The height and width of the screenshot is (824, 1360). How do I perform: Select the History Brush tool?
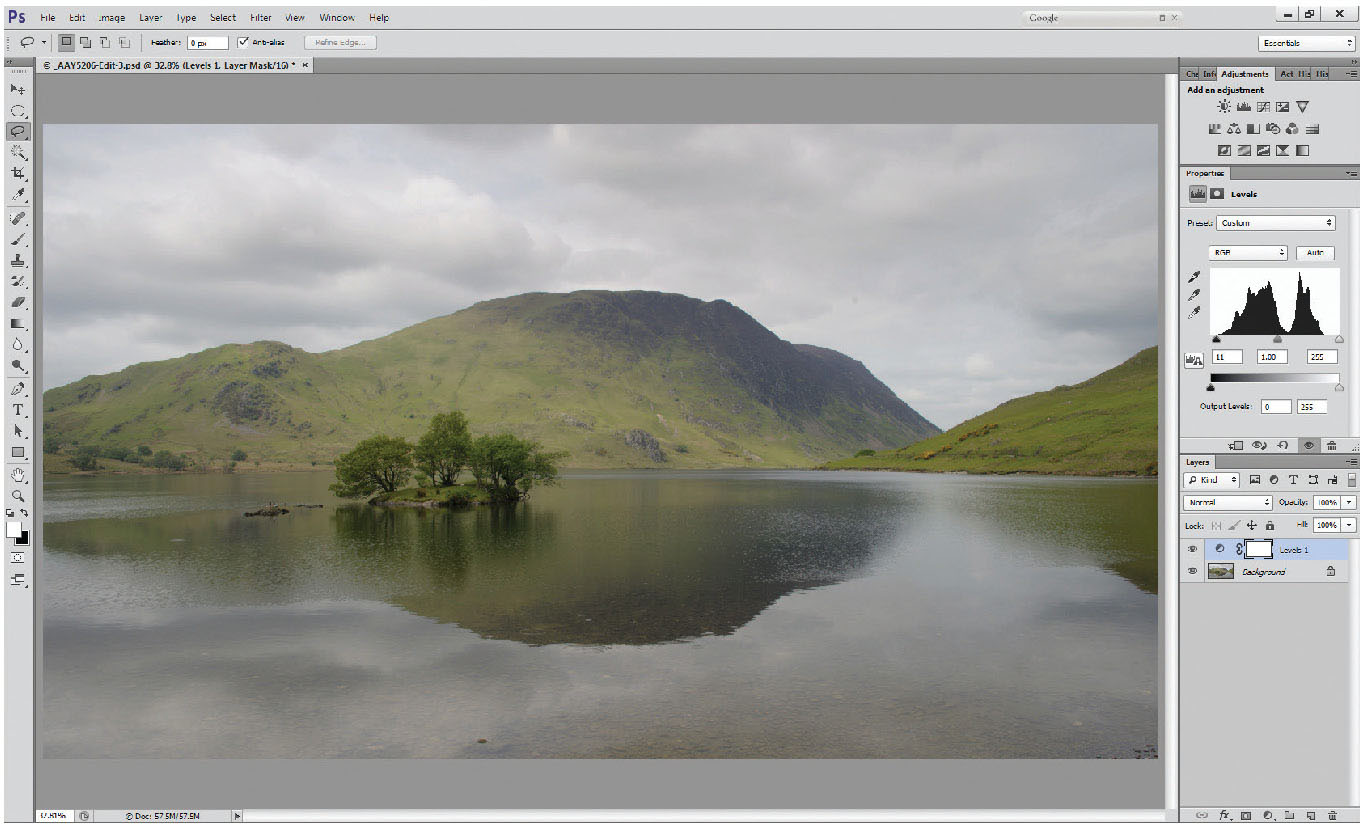click(x=18, y=281)
